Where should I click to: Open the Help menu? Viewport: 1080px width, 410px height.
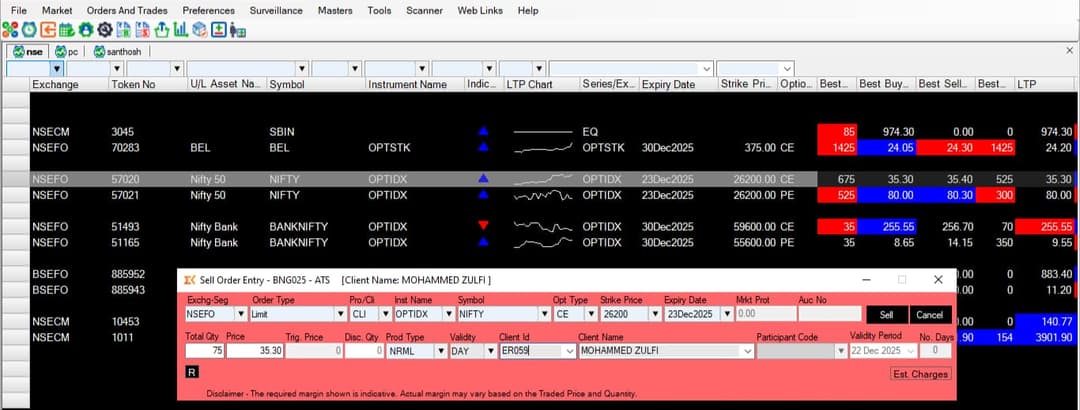[528, 10]
